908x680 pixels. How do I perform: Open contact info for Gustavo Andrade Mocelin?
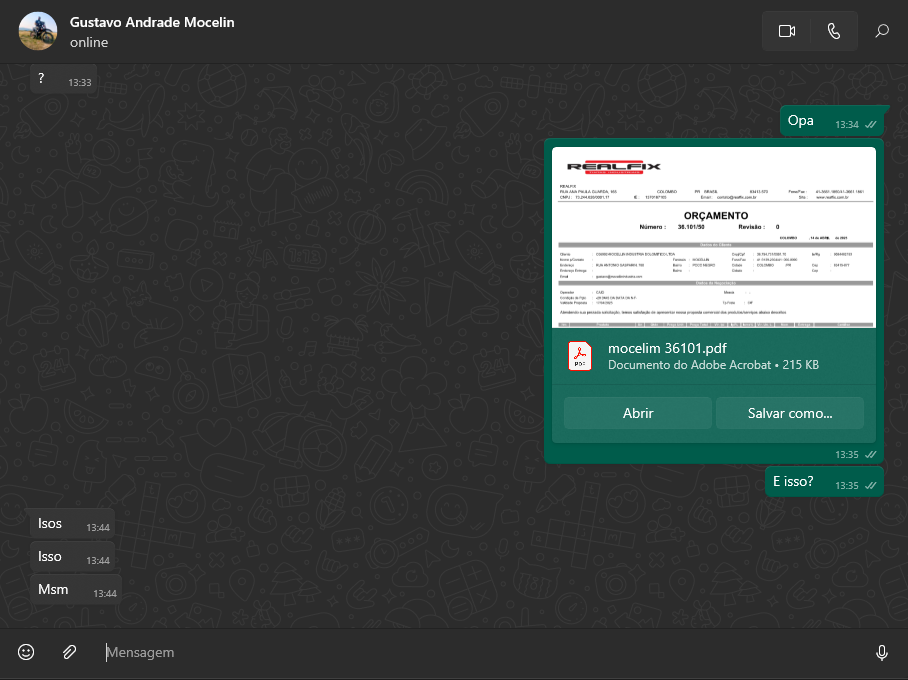point(152,22)
